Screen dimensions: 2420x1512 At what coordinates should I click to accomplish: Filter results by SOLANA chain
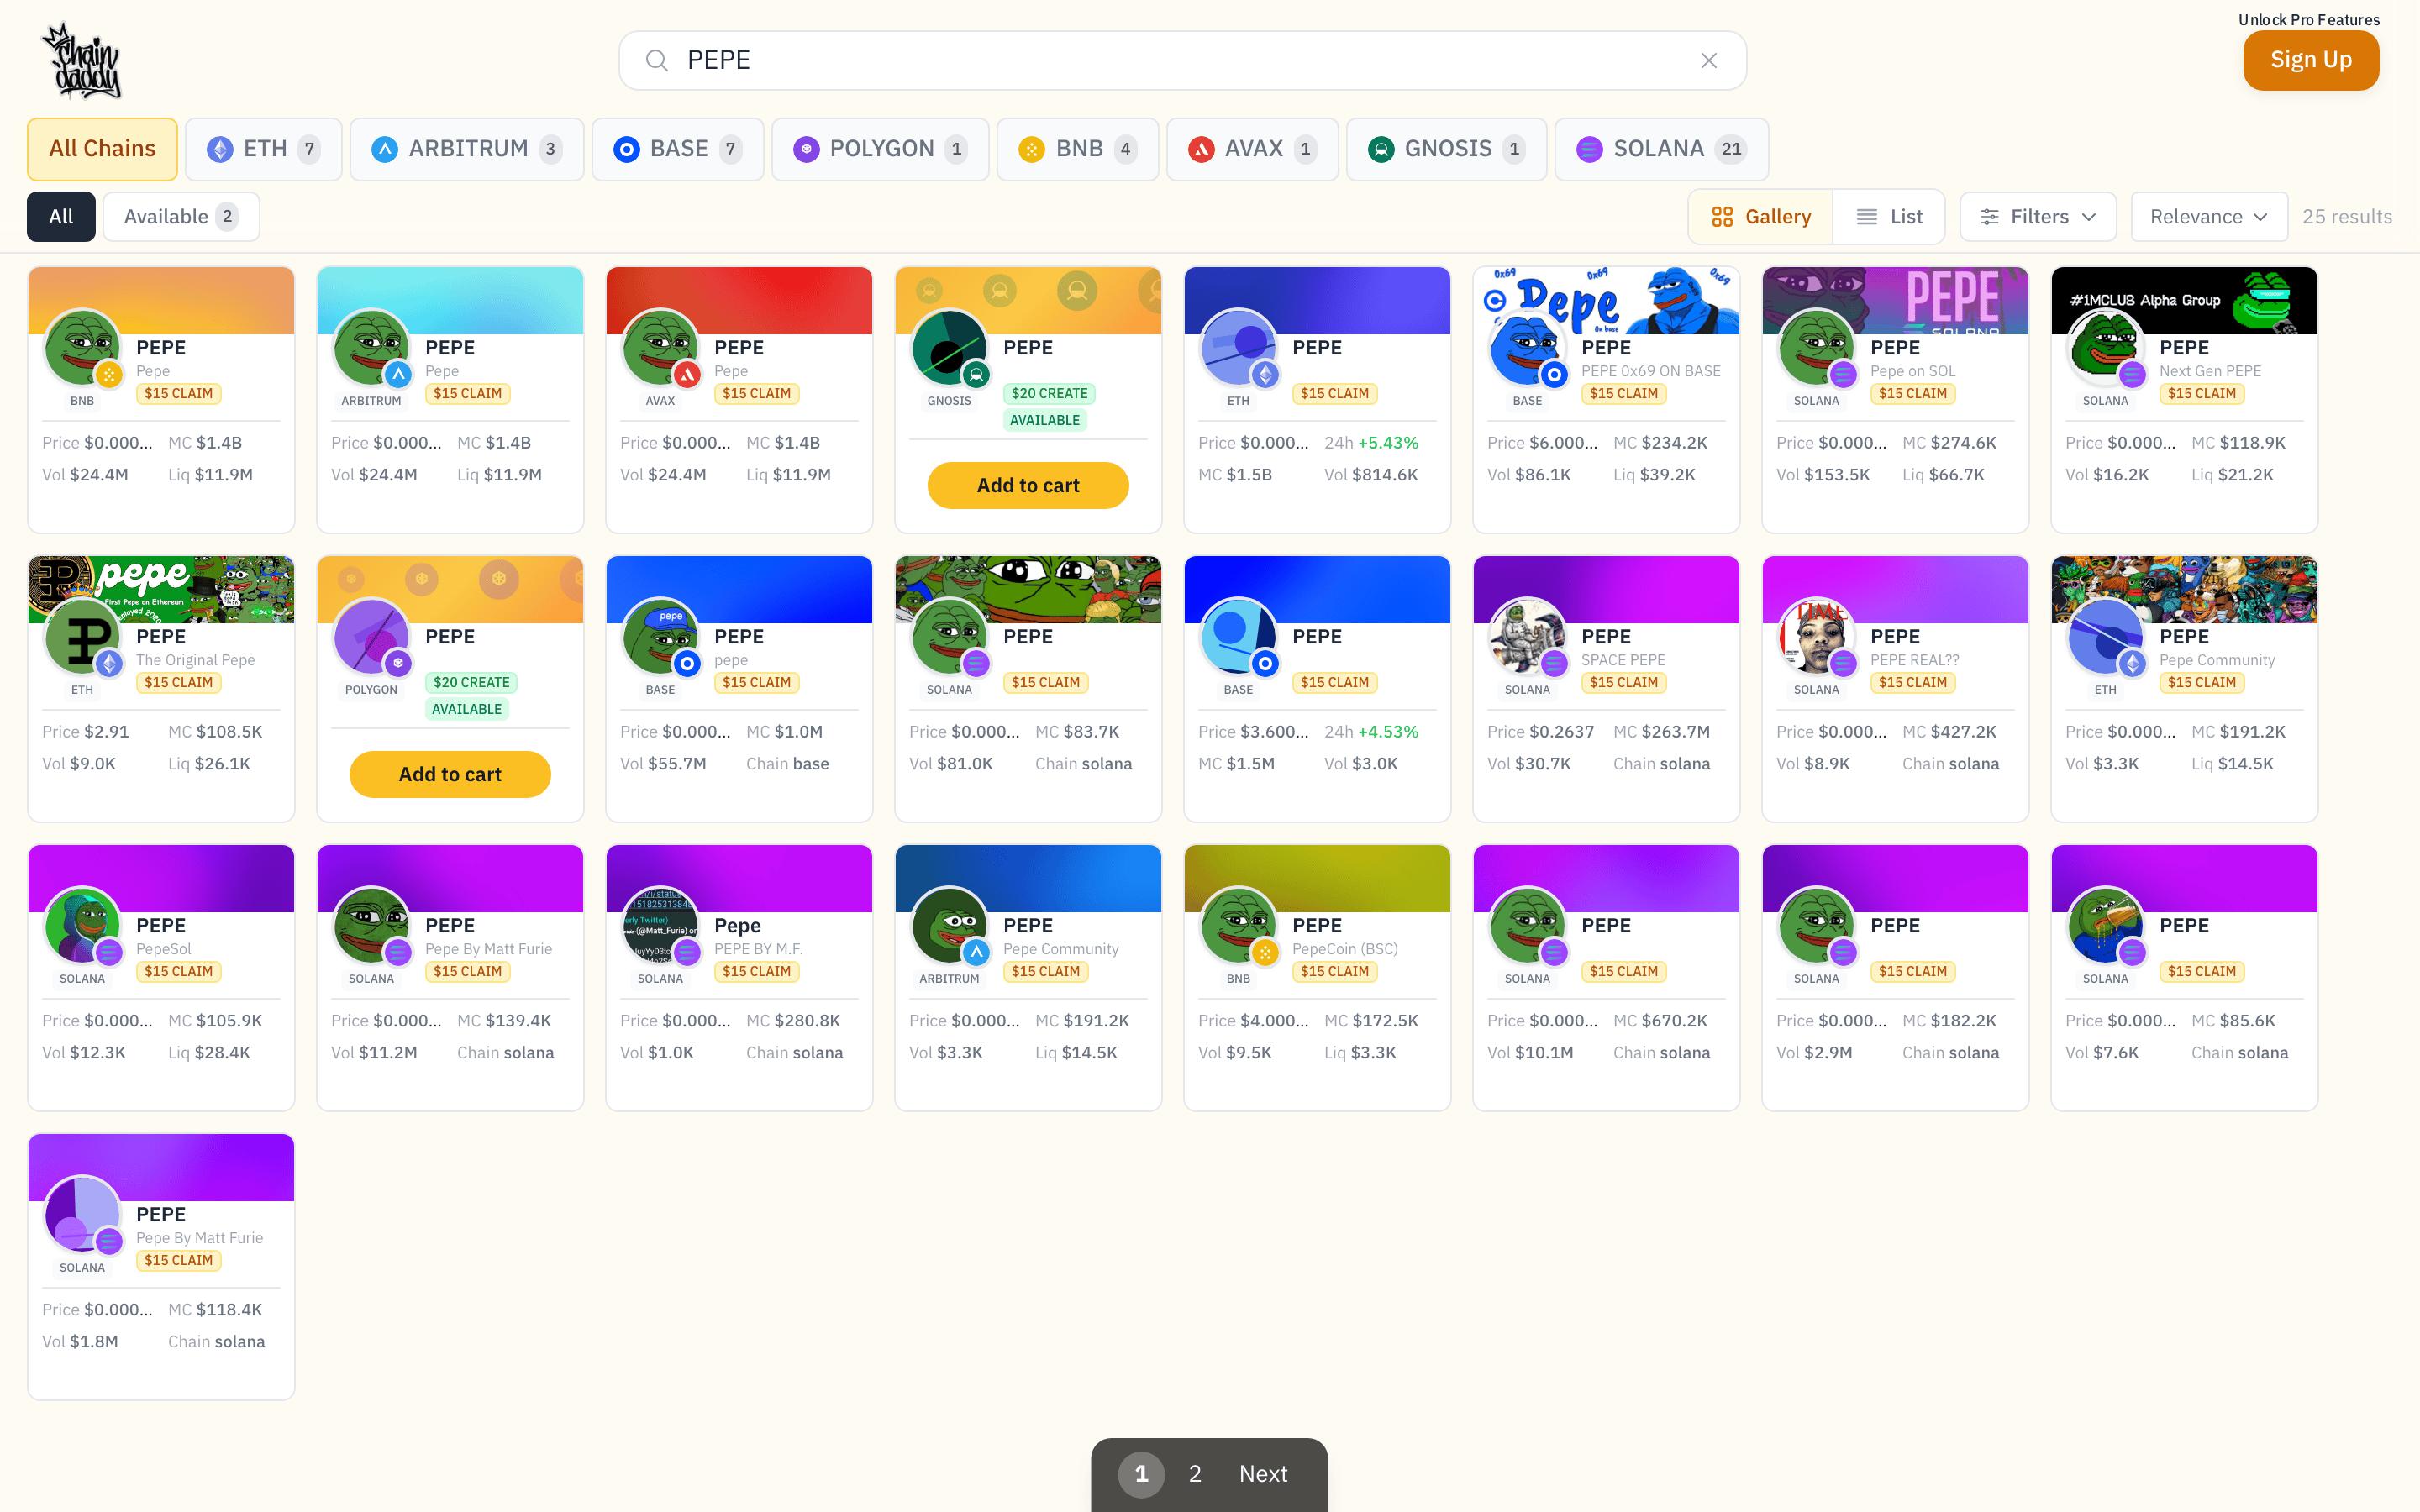tap(1661, 149)
